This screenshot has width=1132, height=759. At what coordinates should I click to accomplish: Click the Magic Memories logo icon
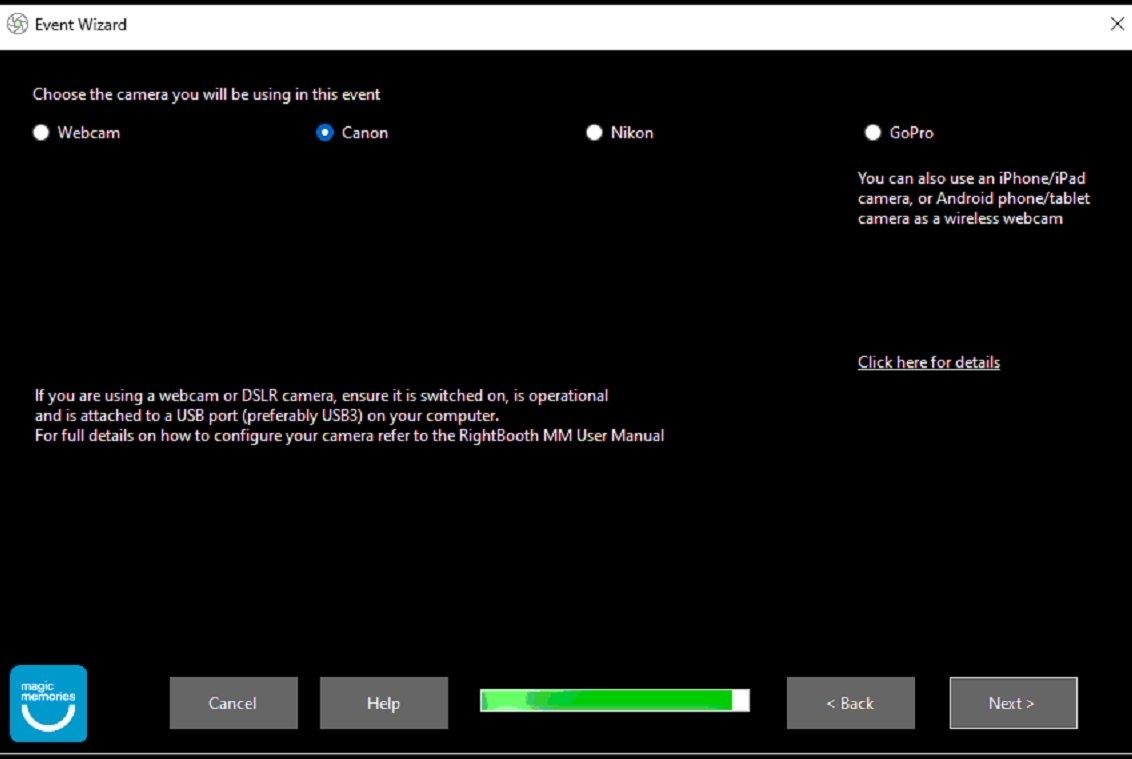click(x=48, y=703)
